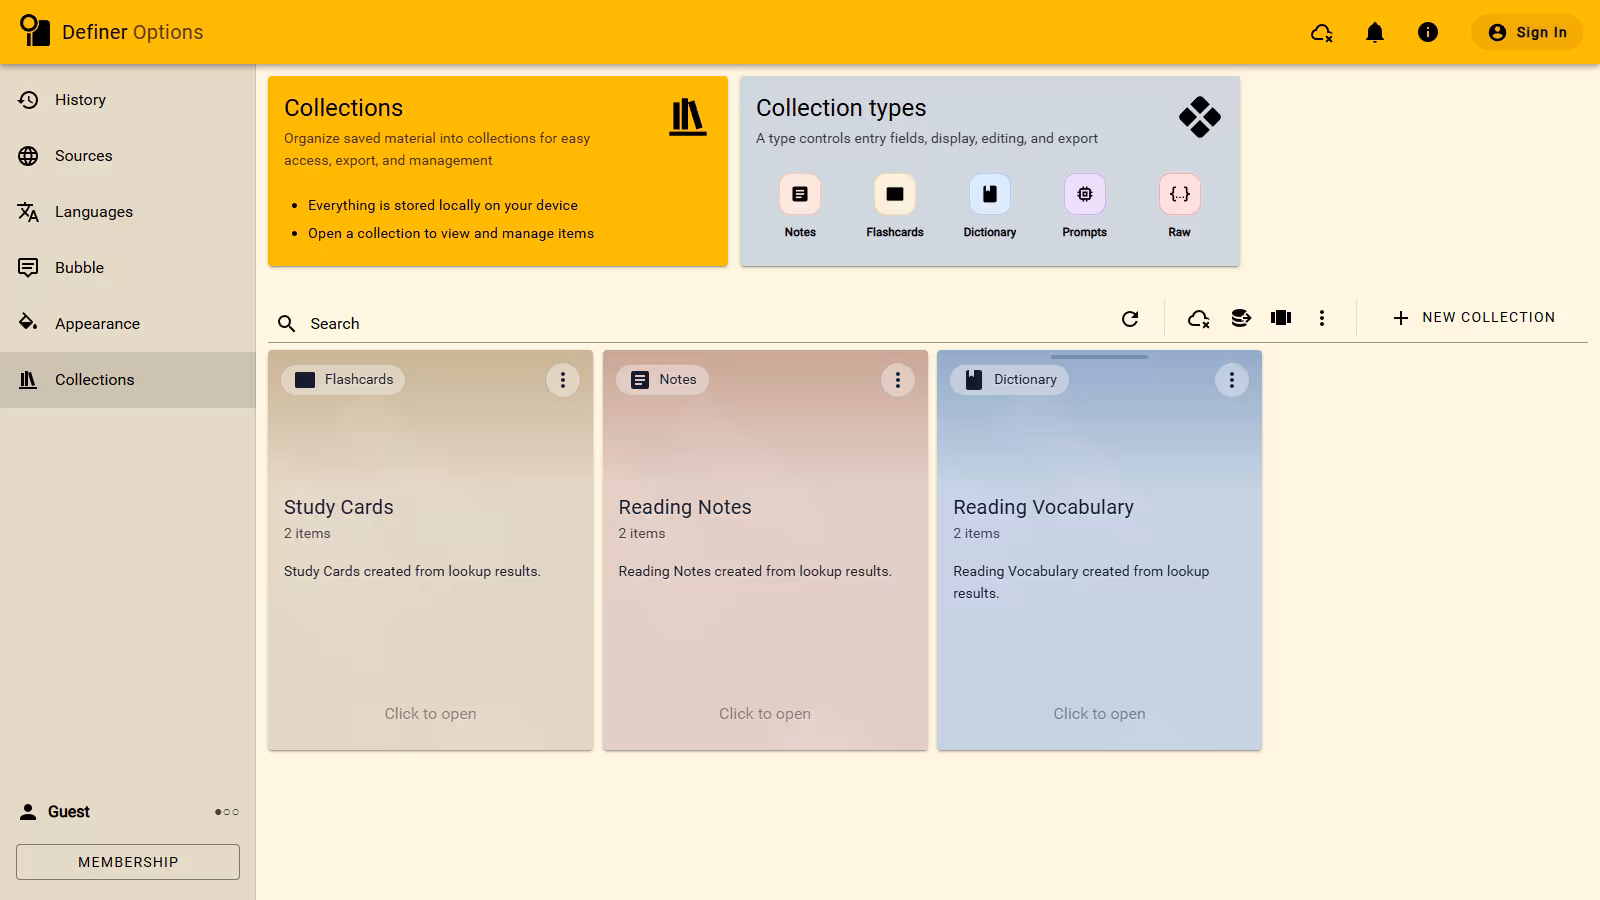This screenshot has width=1600, height=900.
Task: Select the Flashcards collection type icon
Action: (x=895, y=194)
